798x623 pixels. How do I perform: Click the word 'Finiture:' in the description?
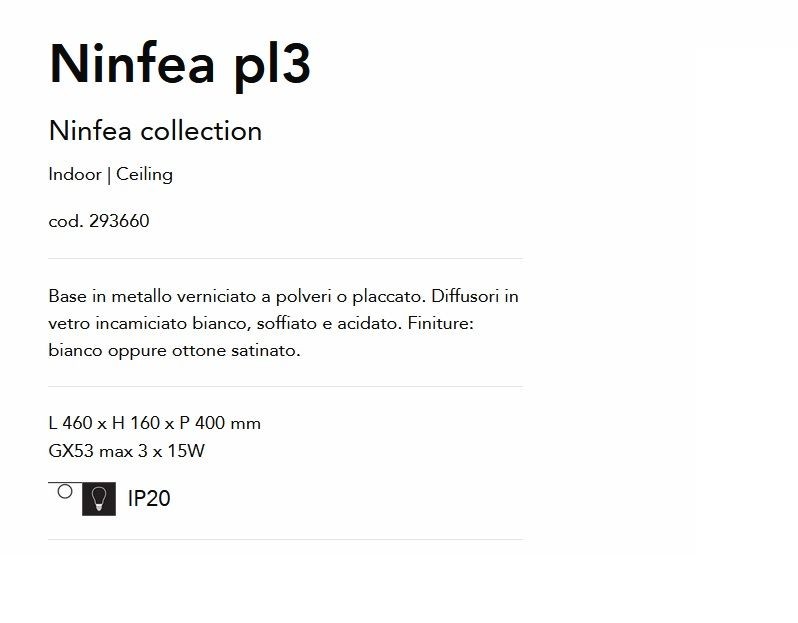(441, 323)
